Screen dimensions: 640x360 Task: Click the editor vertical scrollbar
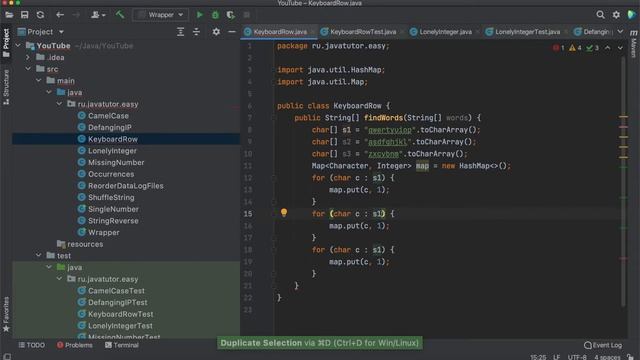click(623, 182)
